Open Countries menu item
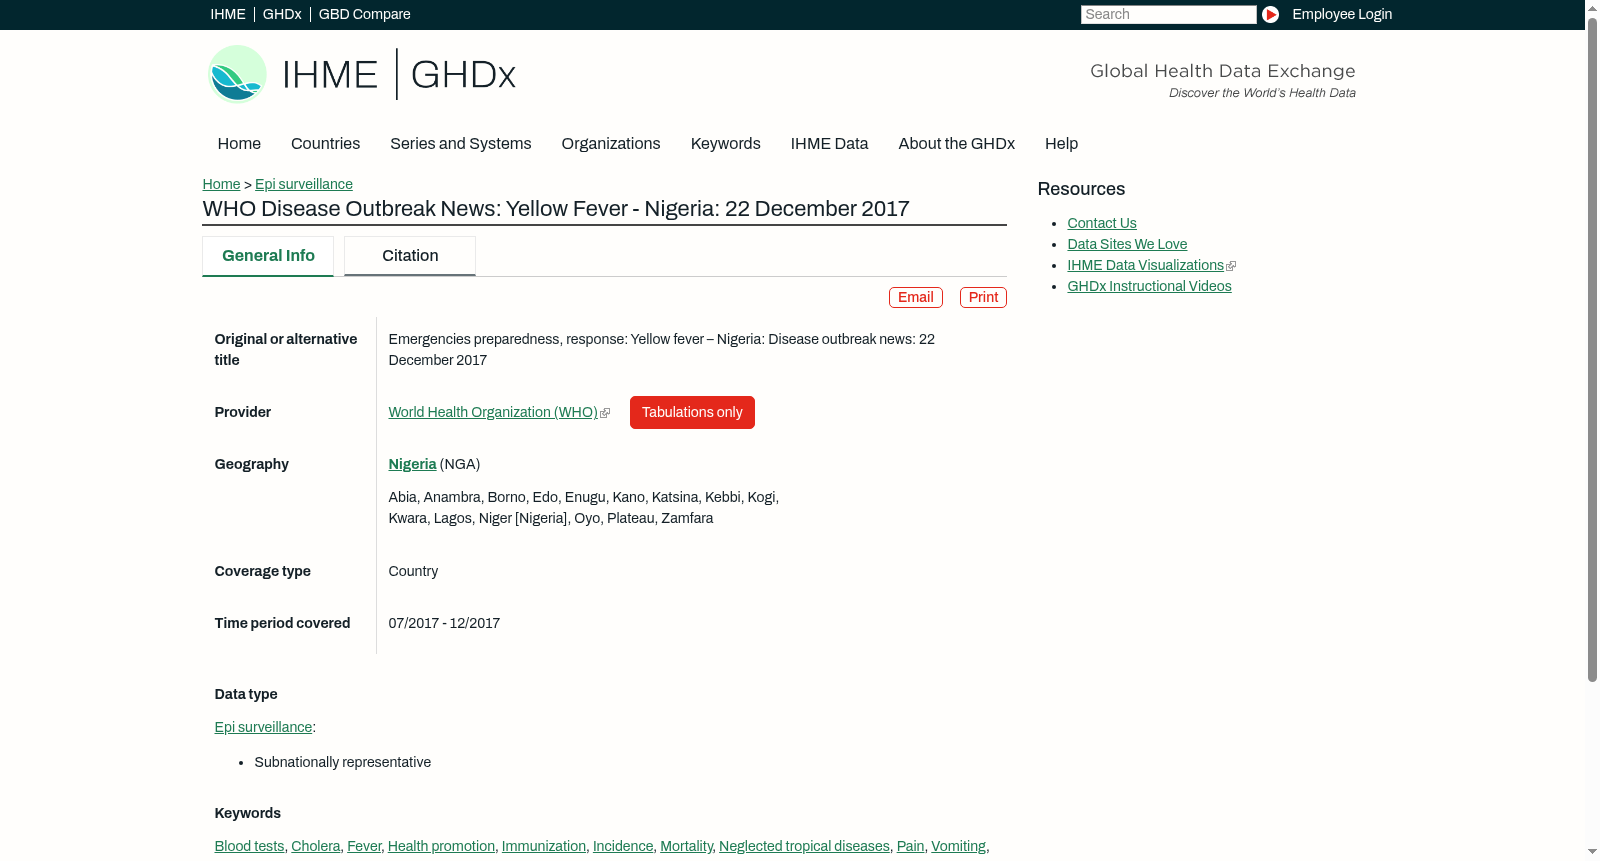The height and width of the screenshot is (861, 1600). click(326, 143)
